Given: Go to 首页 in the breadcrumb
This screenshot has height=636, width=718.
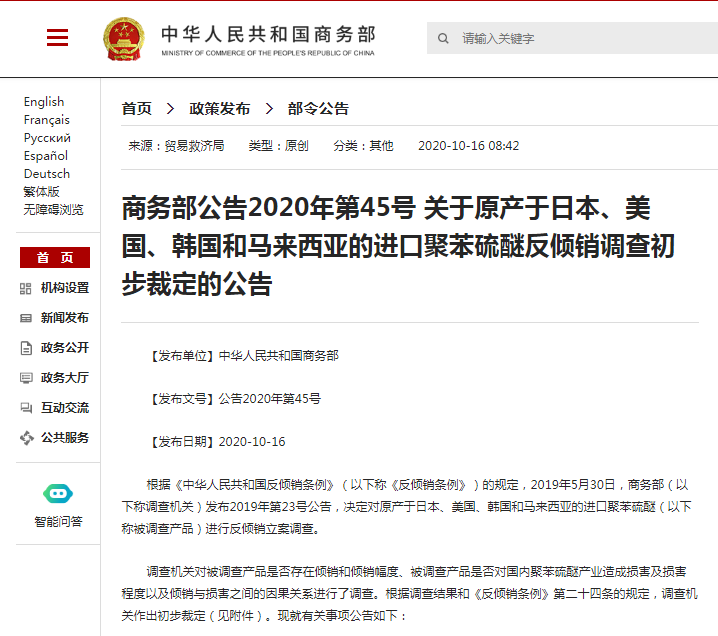Looking at the screenshot, I should point(136,109).
